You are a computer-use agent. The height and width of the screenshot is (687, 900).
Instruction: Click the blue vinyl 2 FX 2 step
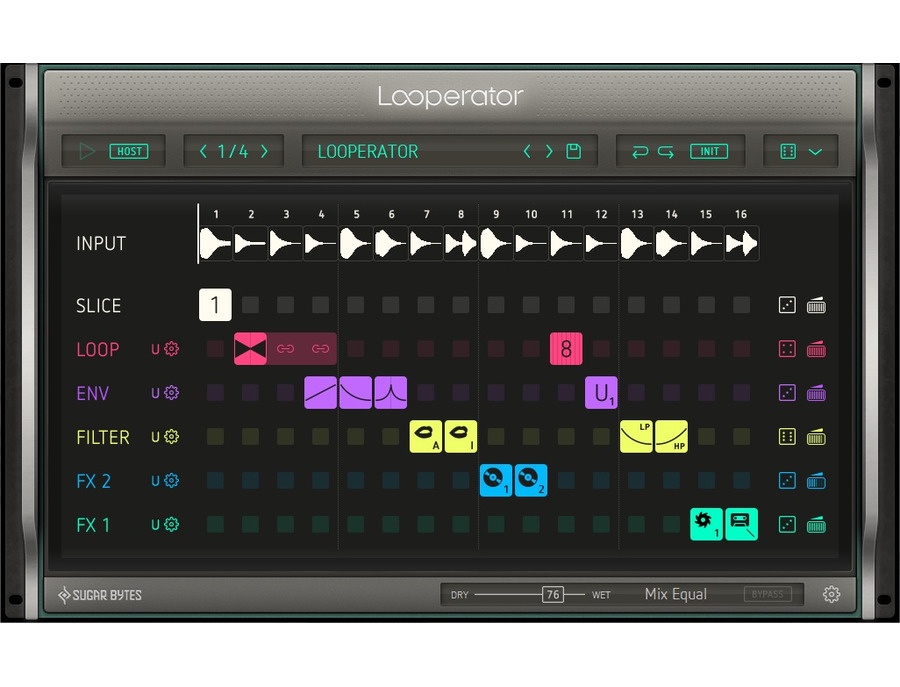(x=531, y=480)
